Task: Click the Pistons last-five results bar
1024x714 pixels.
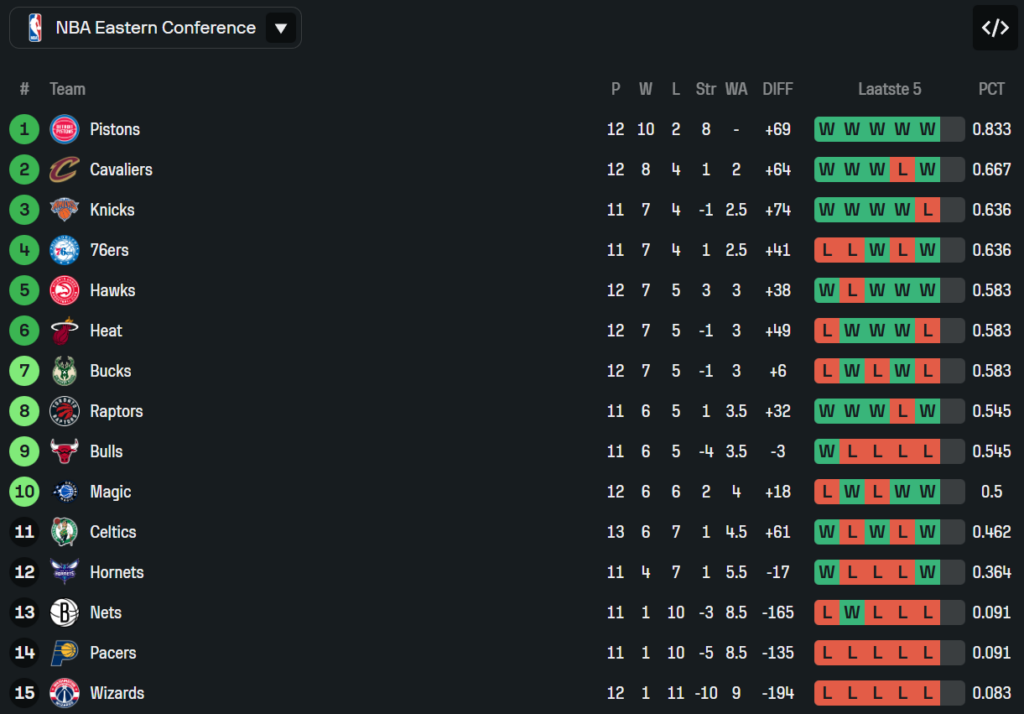Action: (x=889, y=129)
